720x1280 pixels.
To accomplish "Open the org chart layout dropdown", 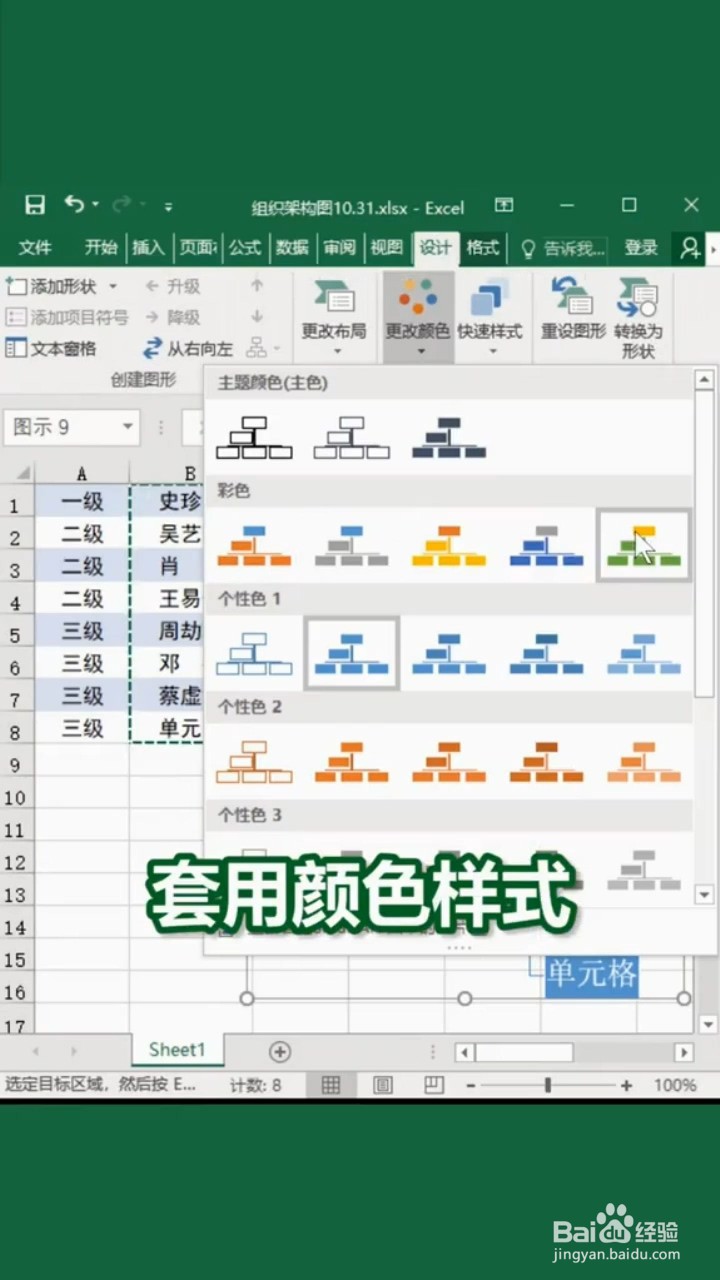I will coord(263,349).
